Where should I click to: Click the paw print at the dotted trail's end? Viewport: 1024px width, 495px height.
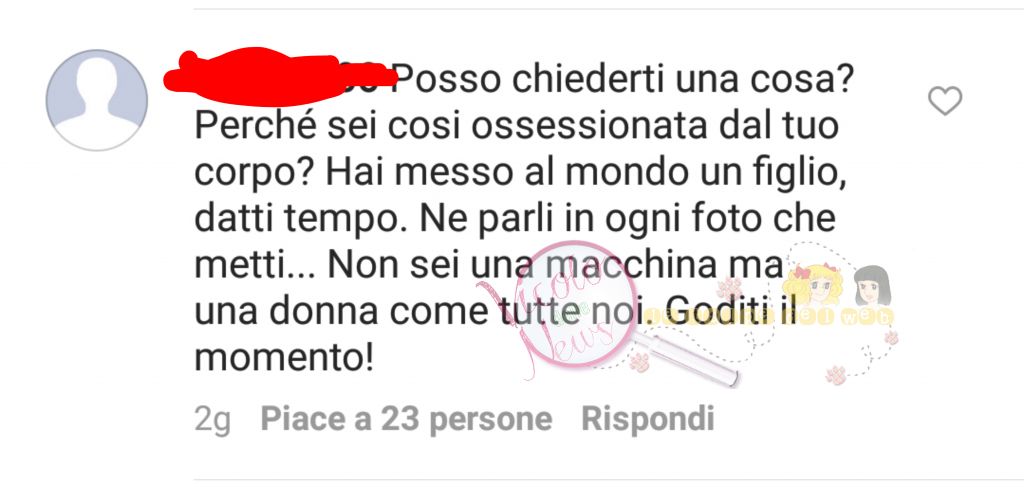pyautogui.click(x=836, y=375)
